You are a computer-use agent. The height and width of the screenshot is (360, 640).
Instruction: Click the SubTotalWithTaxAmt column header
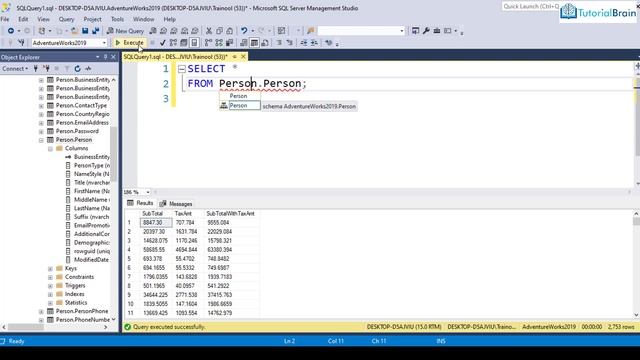click(x=230, y=213)
